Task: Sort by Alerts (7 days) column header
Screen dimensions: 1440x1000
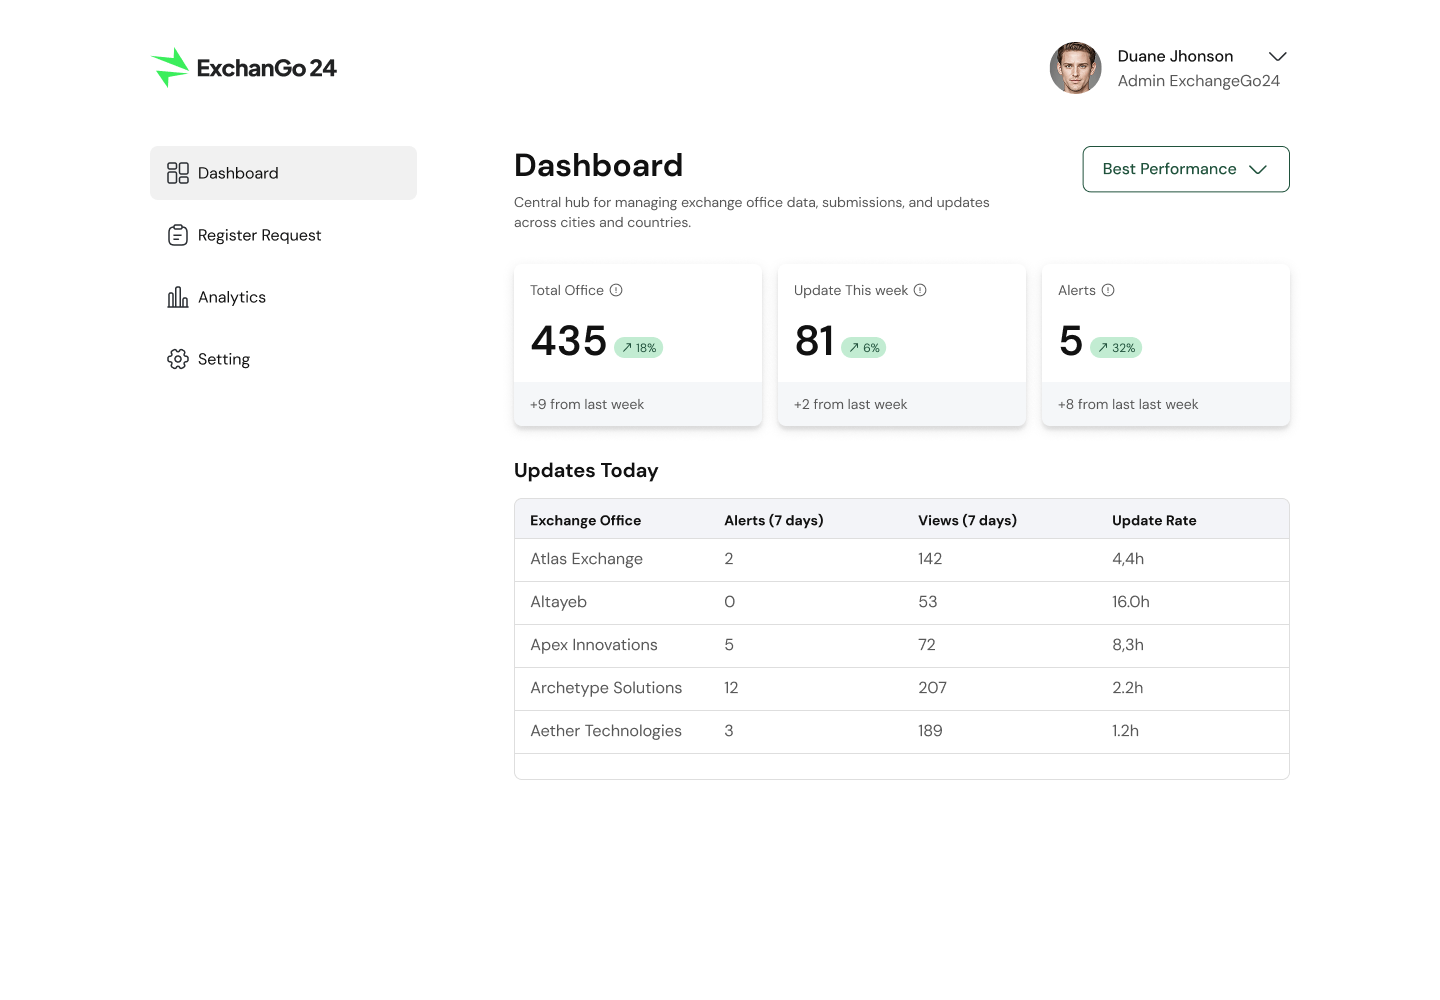Action: (773, 520)
